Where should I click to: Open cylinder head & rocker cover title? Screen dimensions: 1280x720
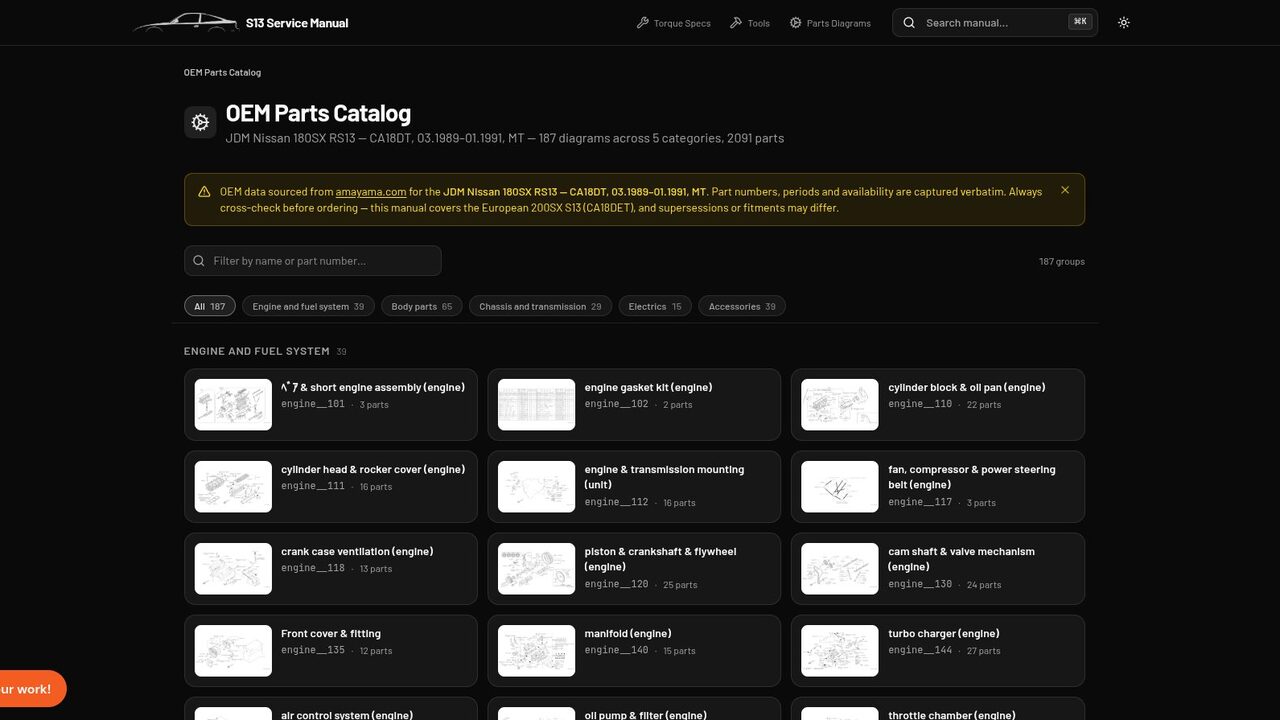click(x=373, y=469)
